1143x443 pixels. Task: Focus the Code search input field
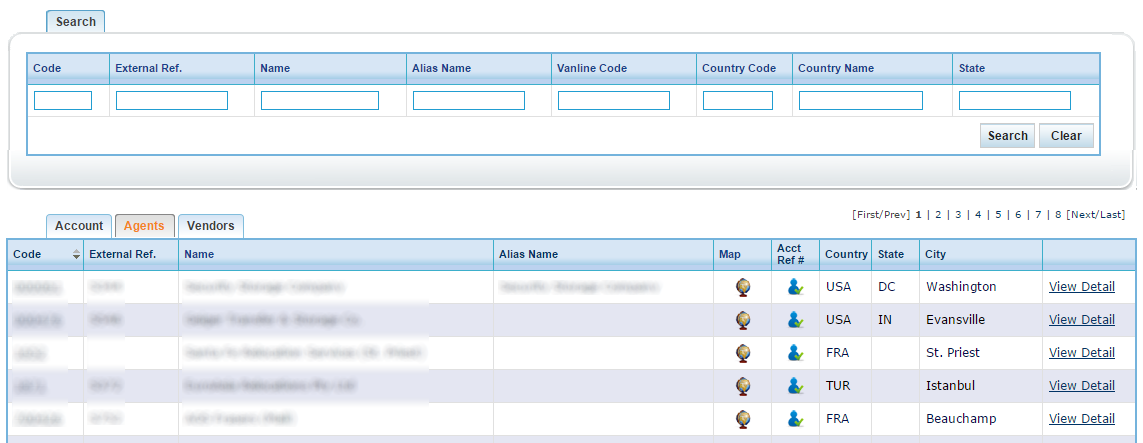63,101
